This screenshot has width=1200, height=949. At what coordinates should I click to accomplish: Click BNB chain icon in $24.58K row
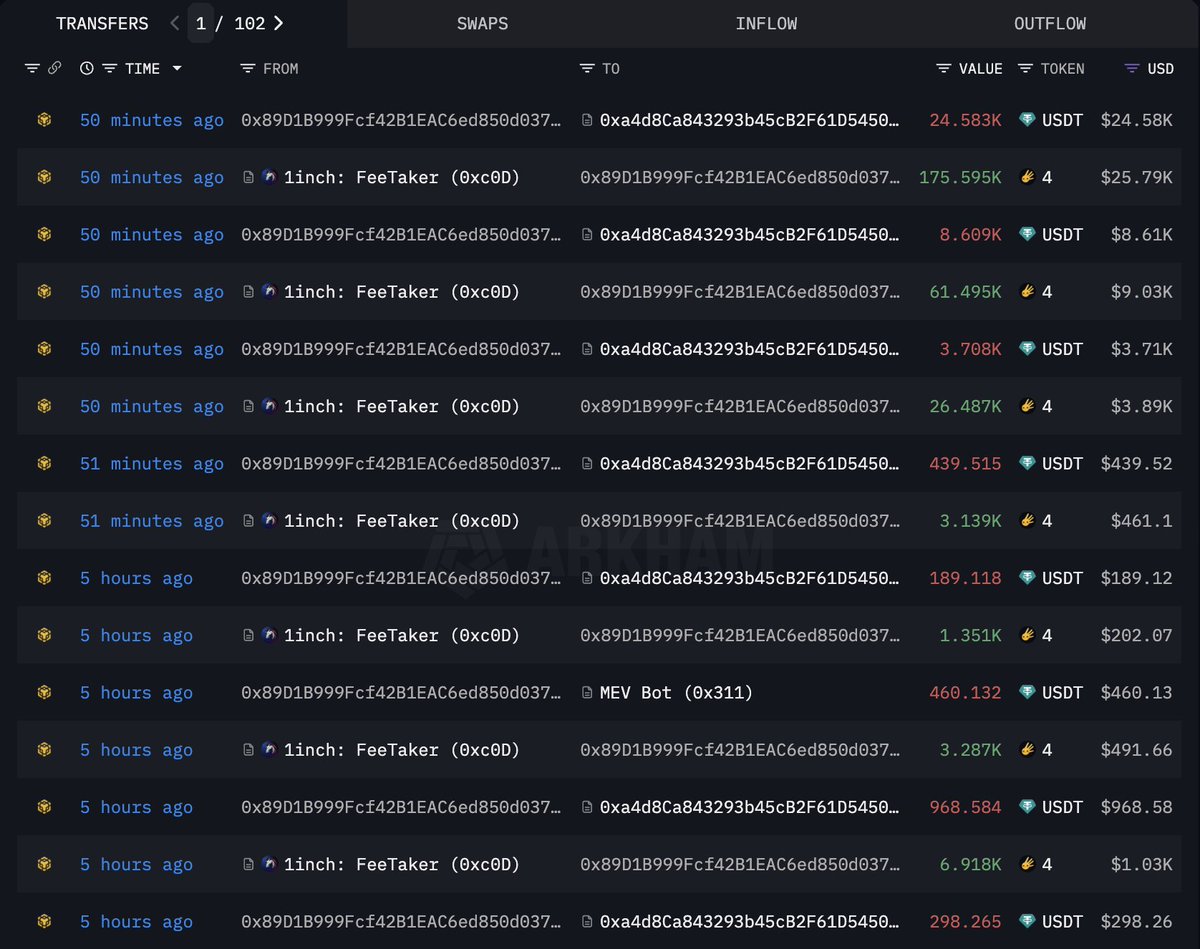coord(44,120)
